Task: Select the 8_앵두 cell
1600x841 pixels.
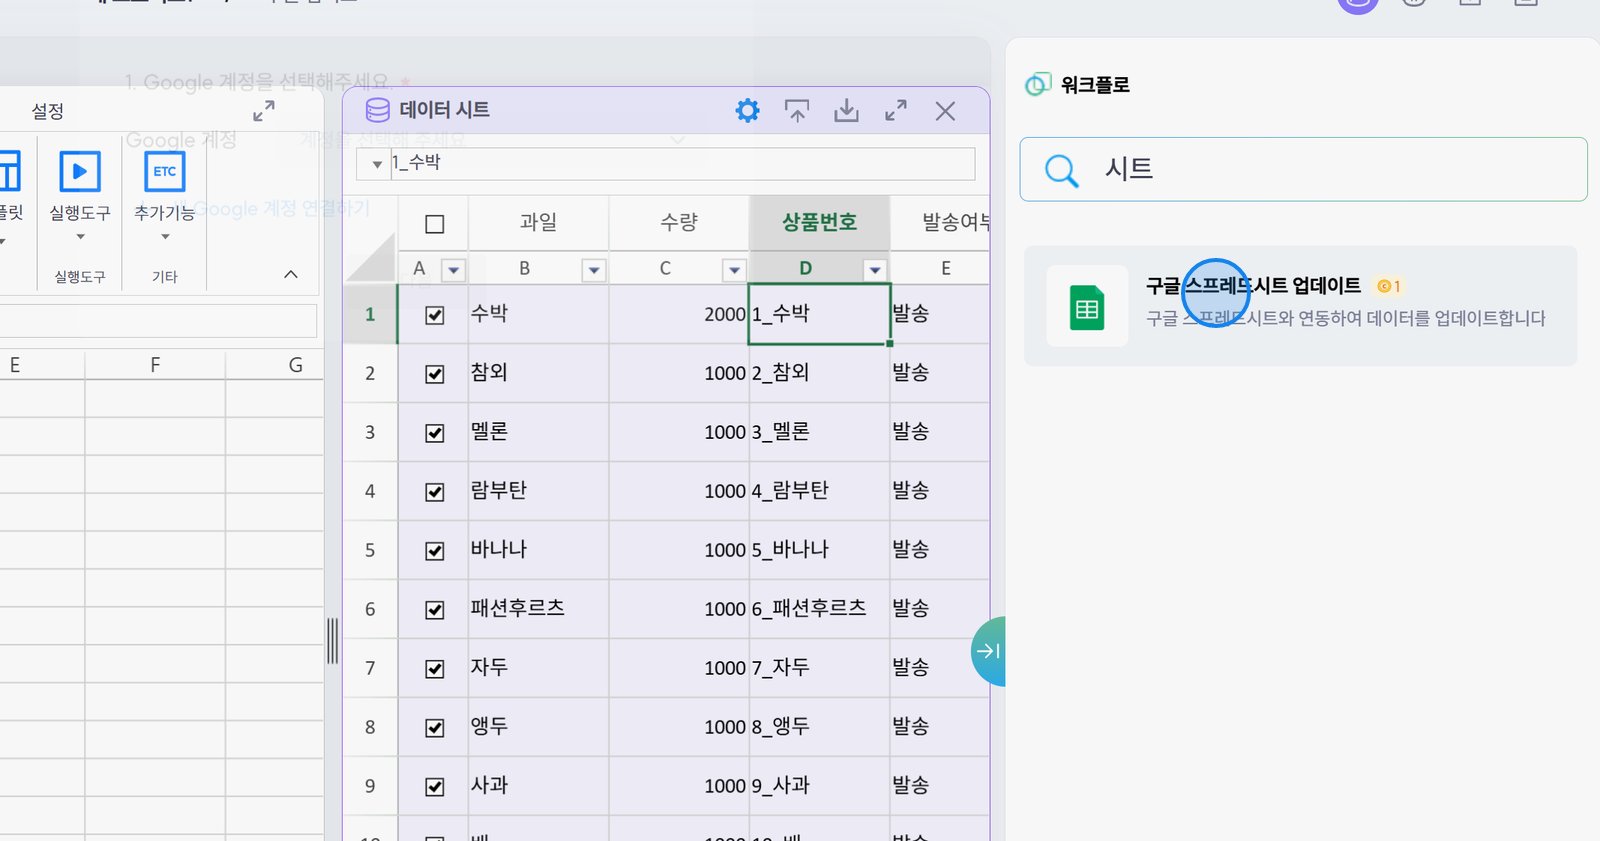Action: pyautogui.click(x=819, y=727)
